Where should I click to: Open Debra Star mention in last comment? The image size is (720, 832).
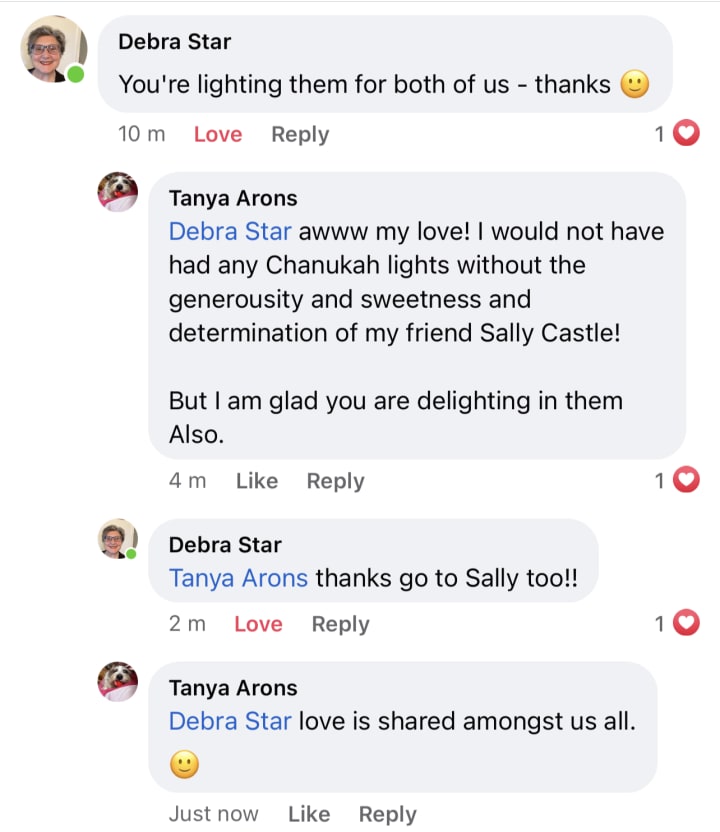coord(230,721)
